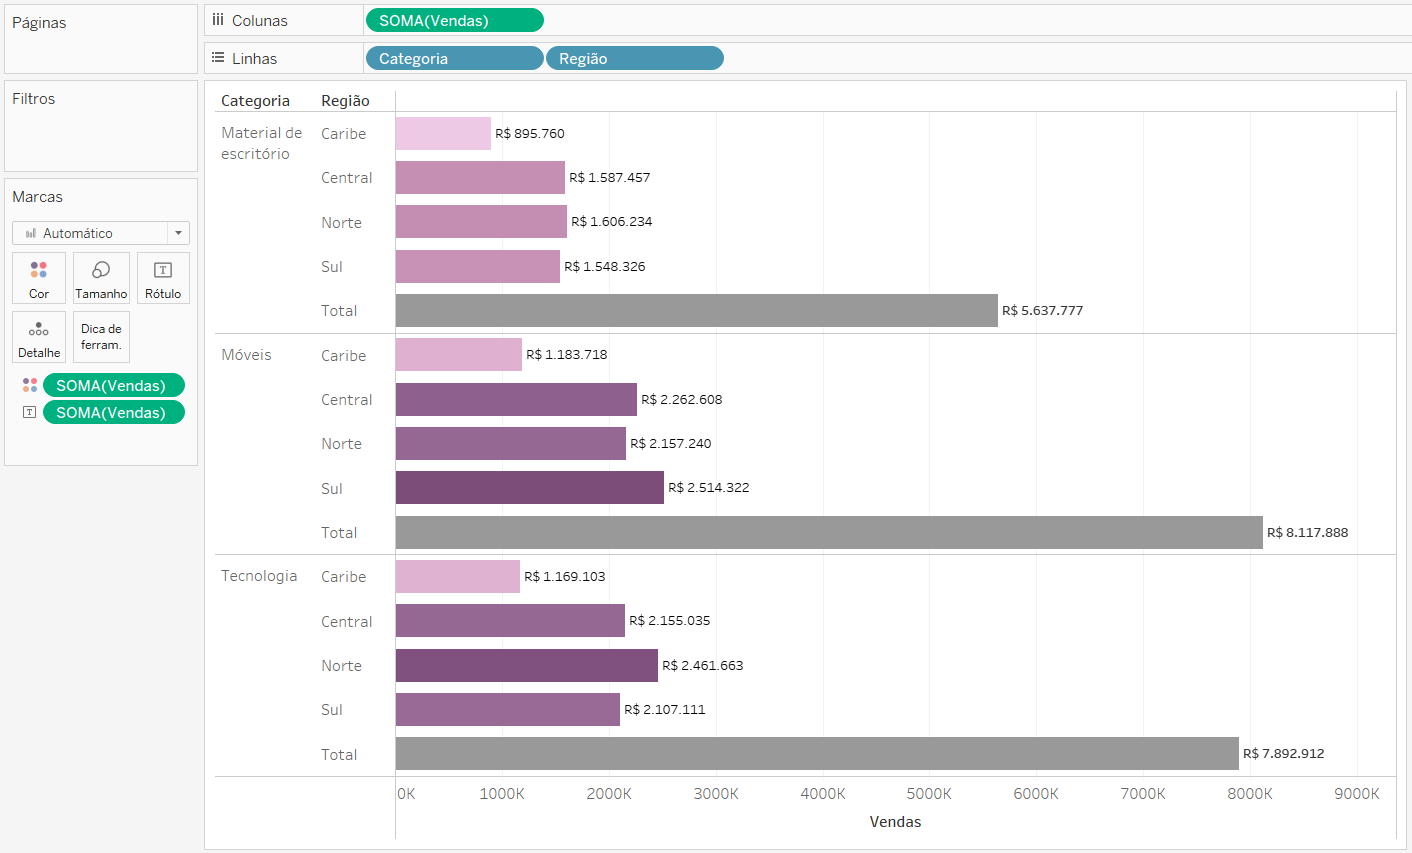Viewport: 1412px width, 853px height.
Task: Click the Norte row label under Móveis
Action: (x=341, y=444)
